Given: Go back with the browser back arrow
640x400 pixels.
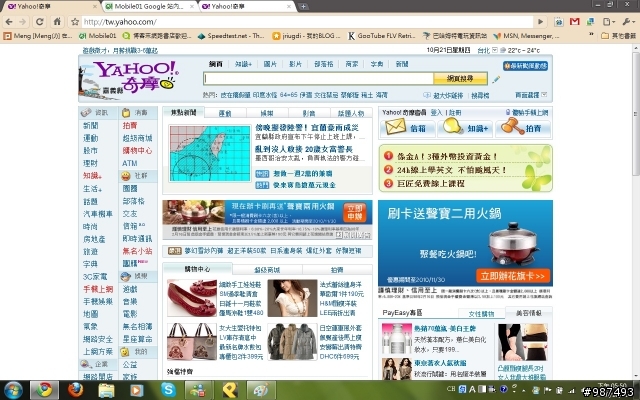Looking at the screenshot, I should pos(9,22).
